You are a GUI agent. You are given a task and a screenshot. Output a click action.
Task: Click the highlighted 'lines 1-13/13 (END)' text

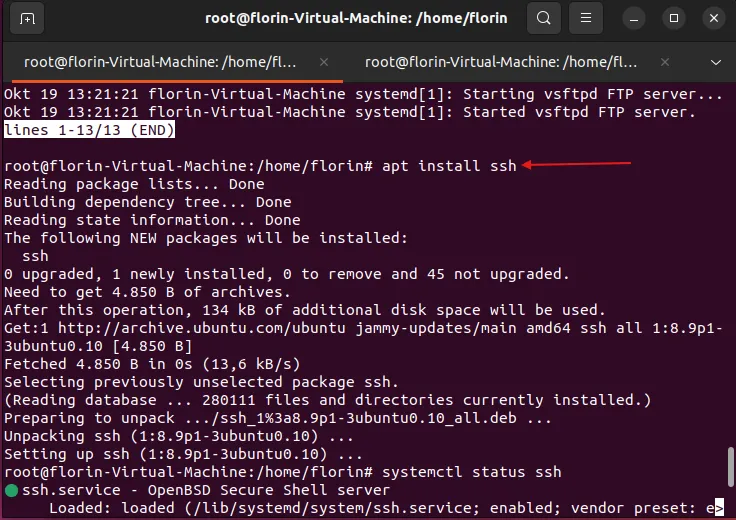pyautogui.click(x=90, y=130)
